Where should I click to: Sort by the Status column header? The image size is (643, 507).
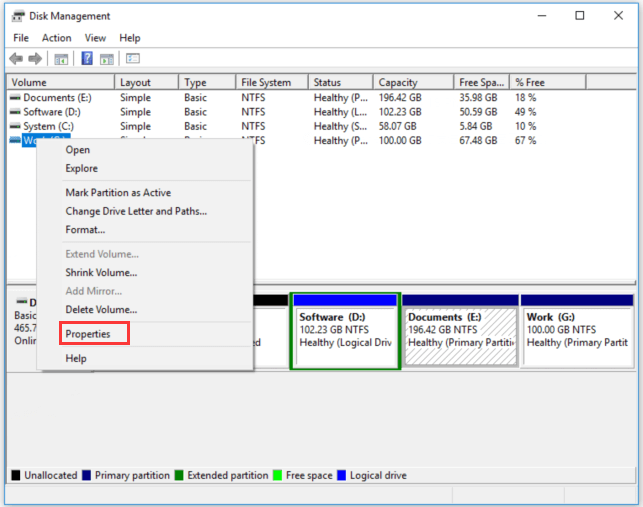[x=341, y=82]
